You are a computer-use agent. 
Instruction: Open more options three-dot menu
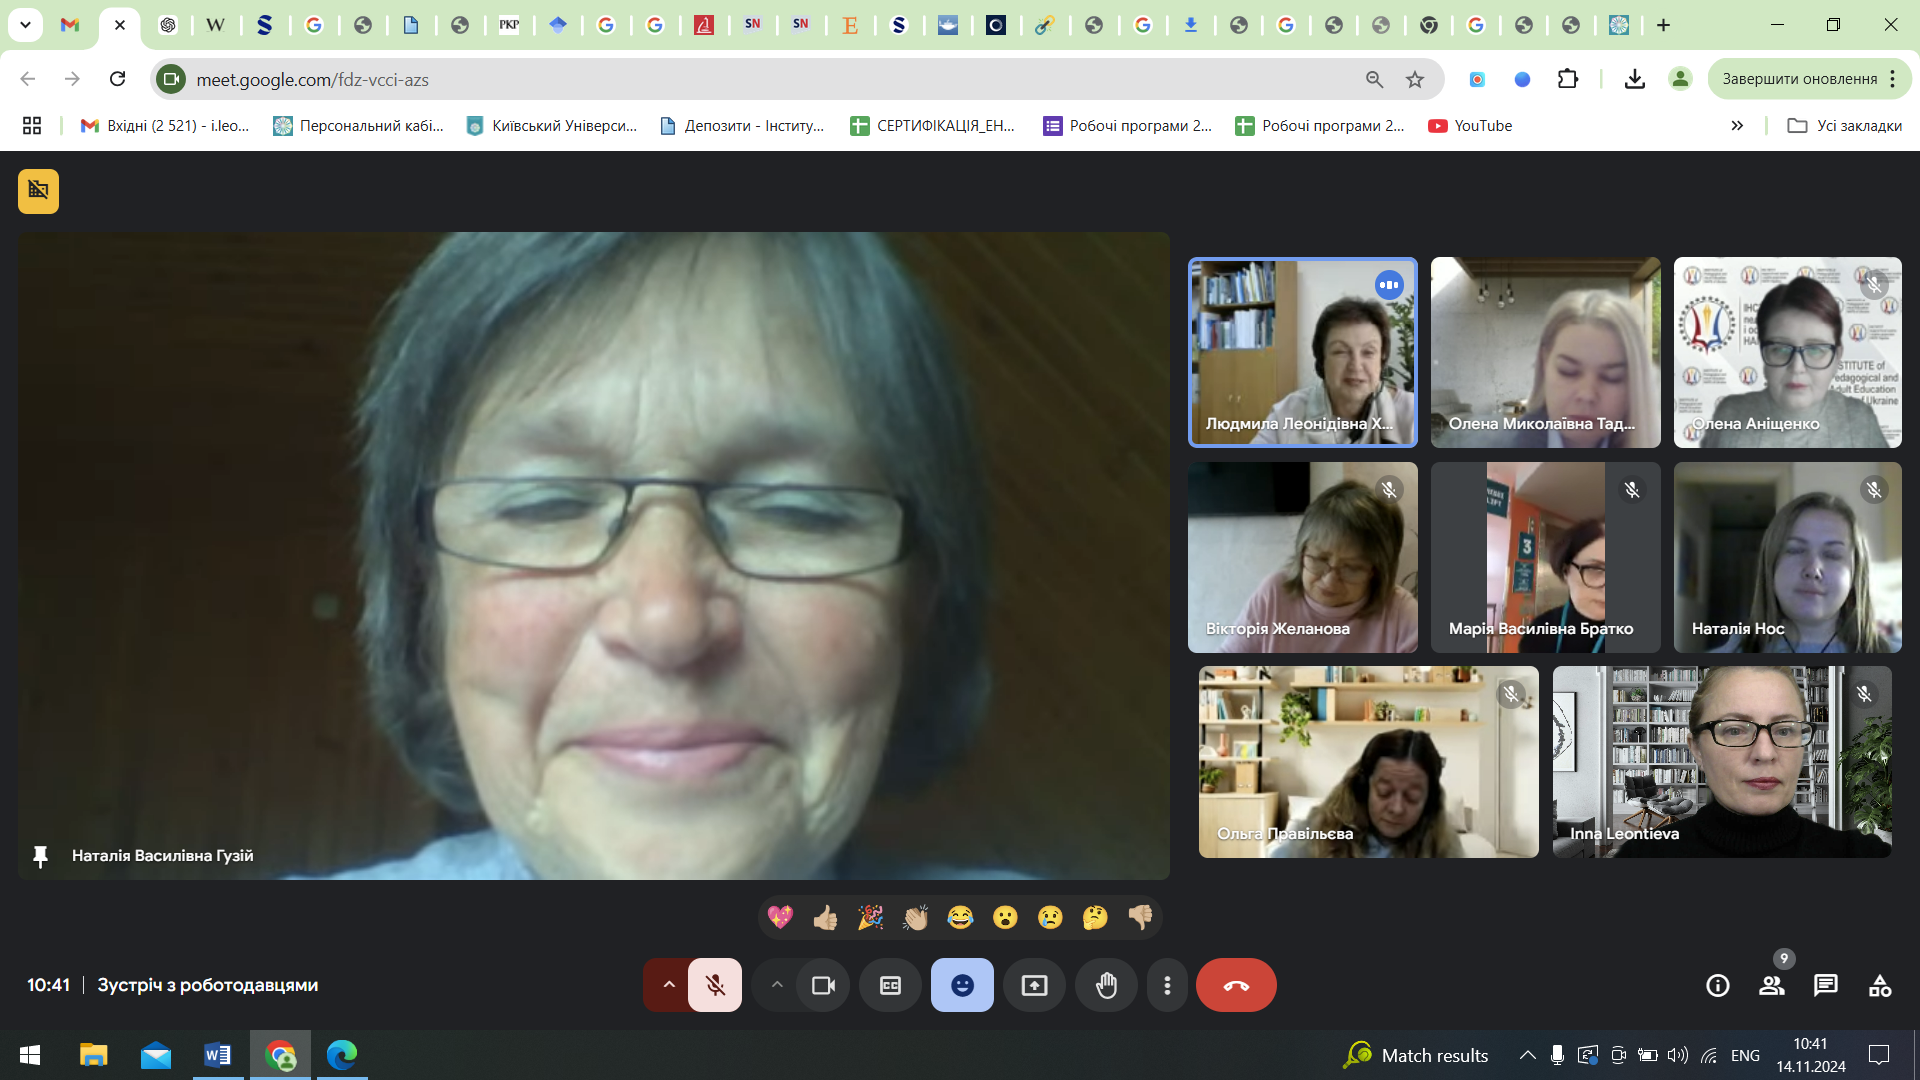pyautogui.click(x=1167, y=985)
